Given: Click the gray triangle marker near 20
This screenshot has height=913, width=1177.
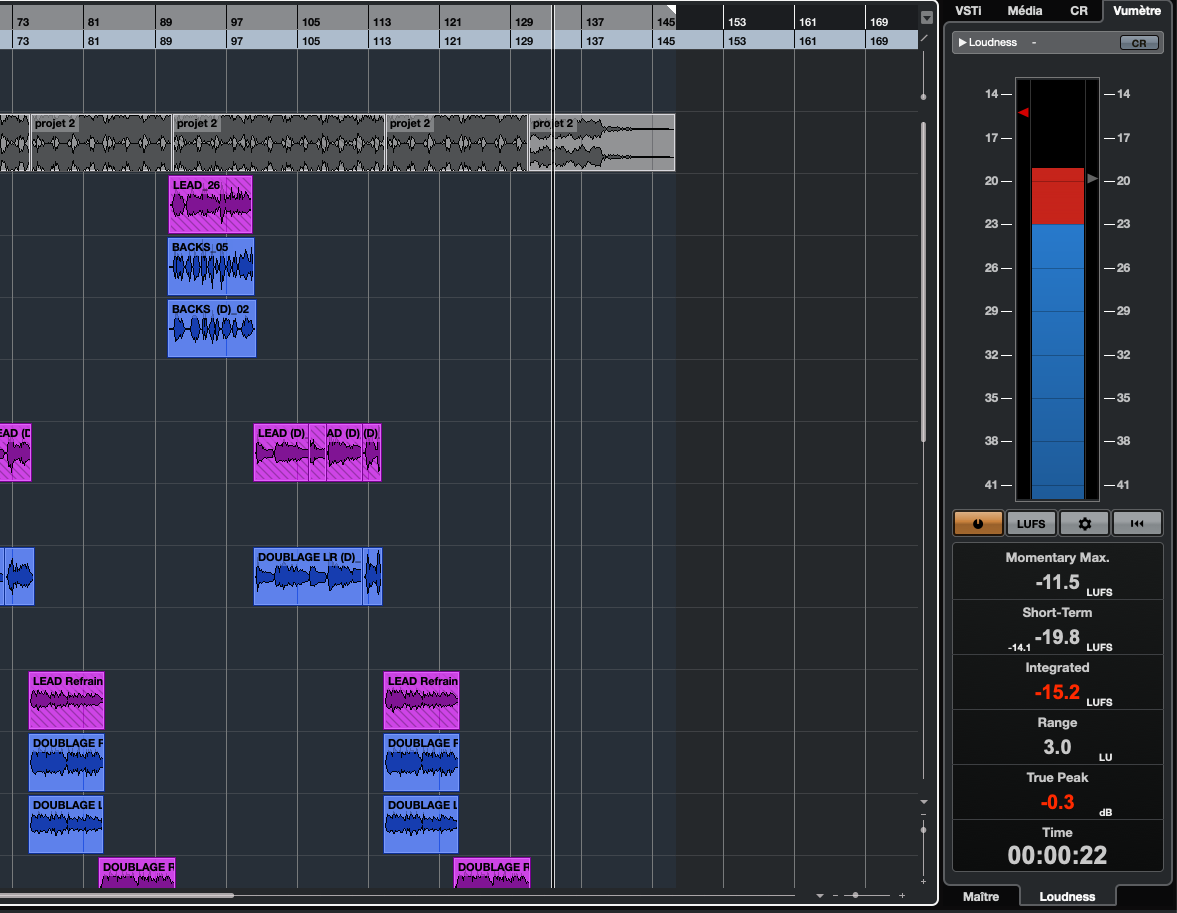Looking at the screenshot, I should click(1092, 178).
